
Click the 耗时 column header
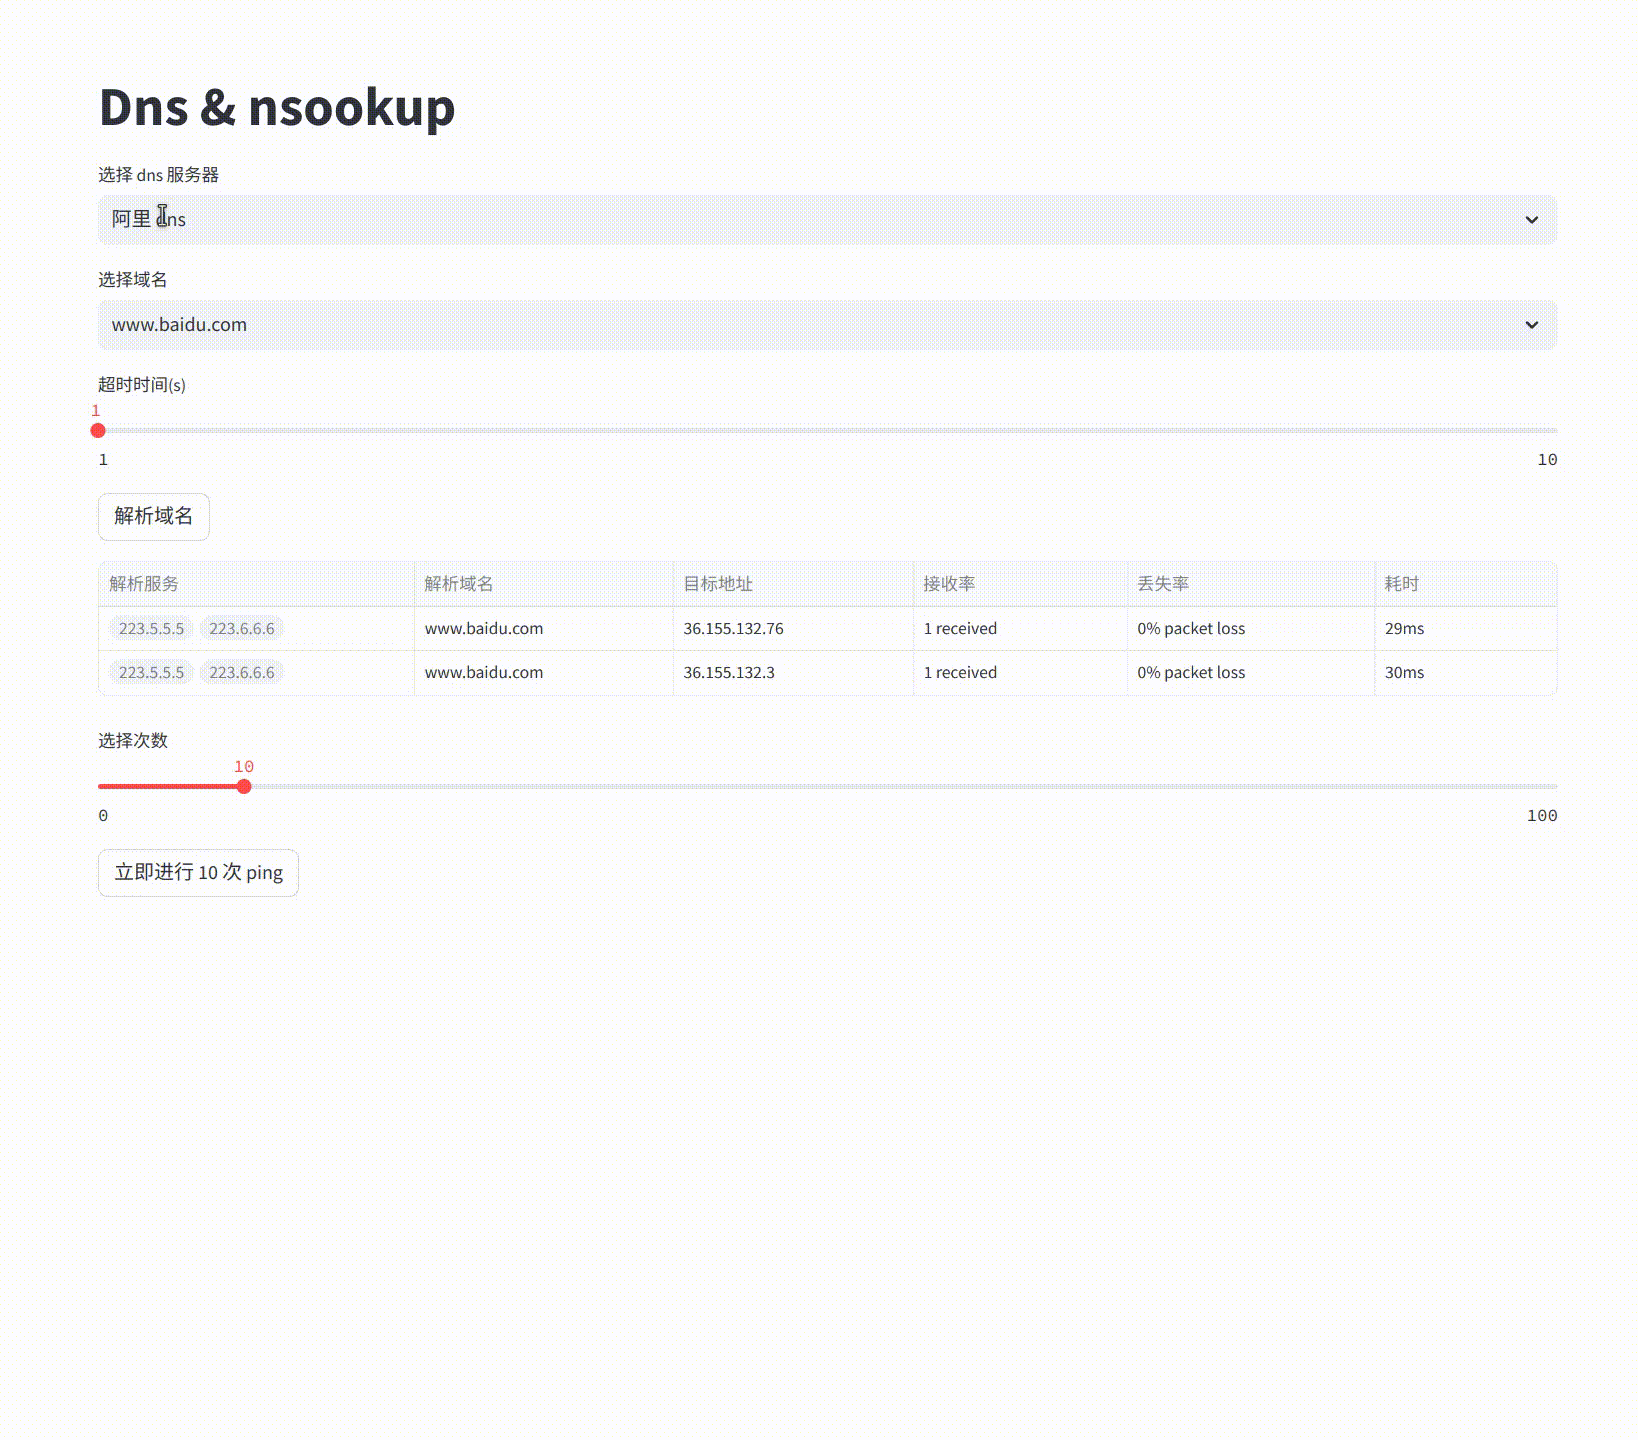point(1466,584)
